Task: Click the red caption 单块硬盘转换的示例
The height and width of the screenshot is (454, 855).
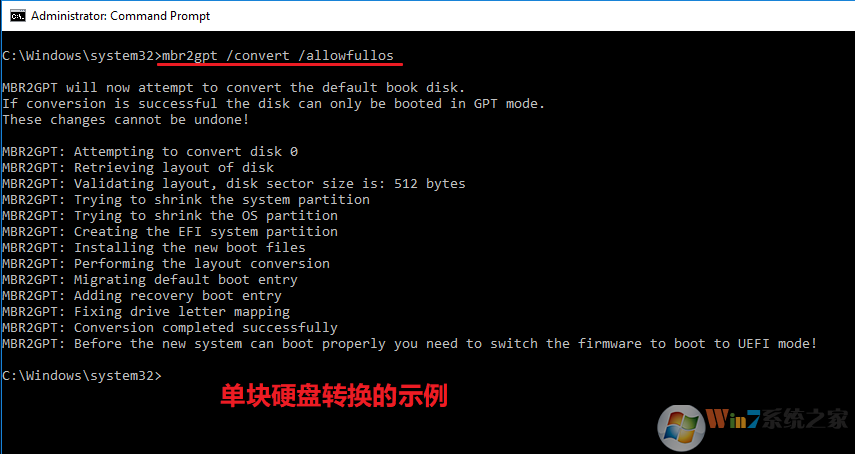Action: click(334, 396)
